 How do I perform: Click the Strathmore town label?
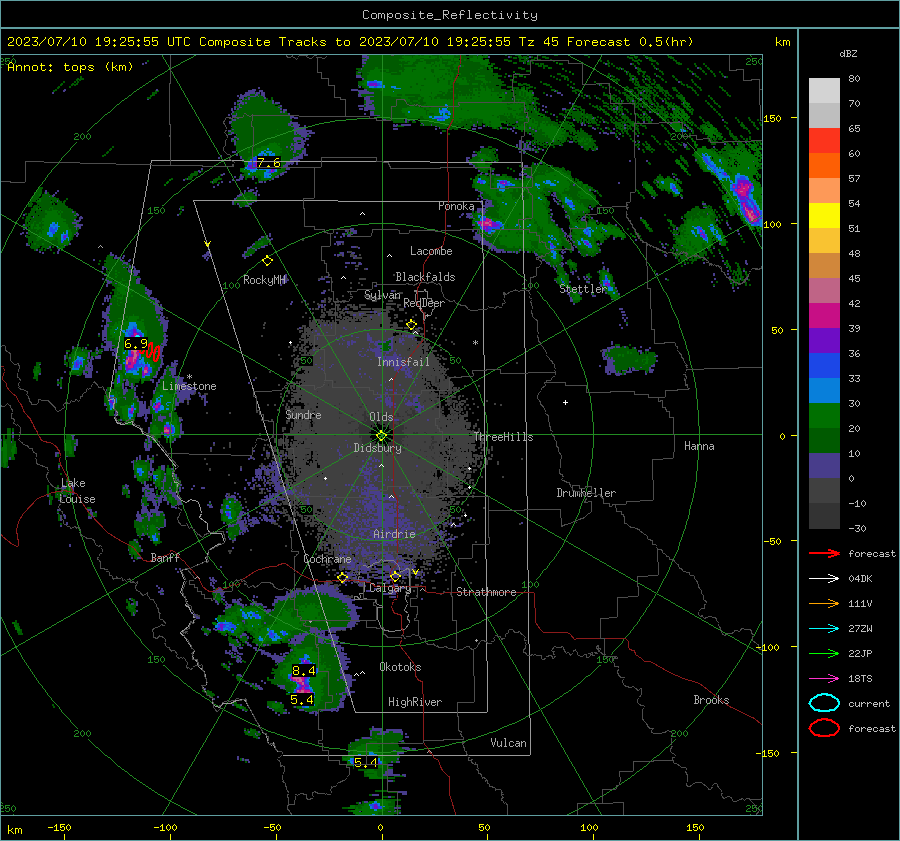click(486, 592)
